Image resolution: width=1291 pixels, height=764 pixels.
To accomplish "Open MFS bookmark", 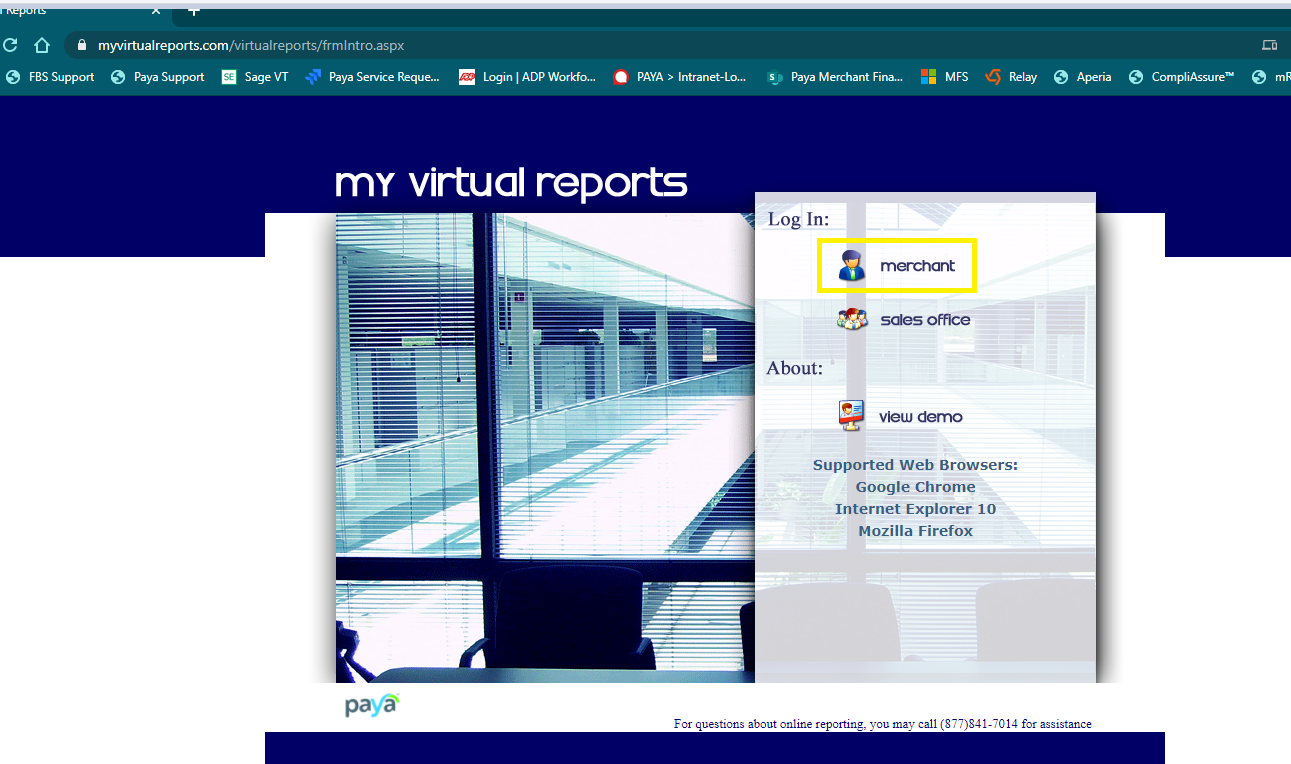I will (944, 77).
